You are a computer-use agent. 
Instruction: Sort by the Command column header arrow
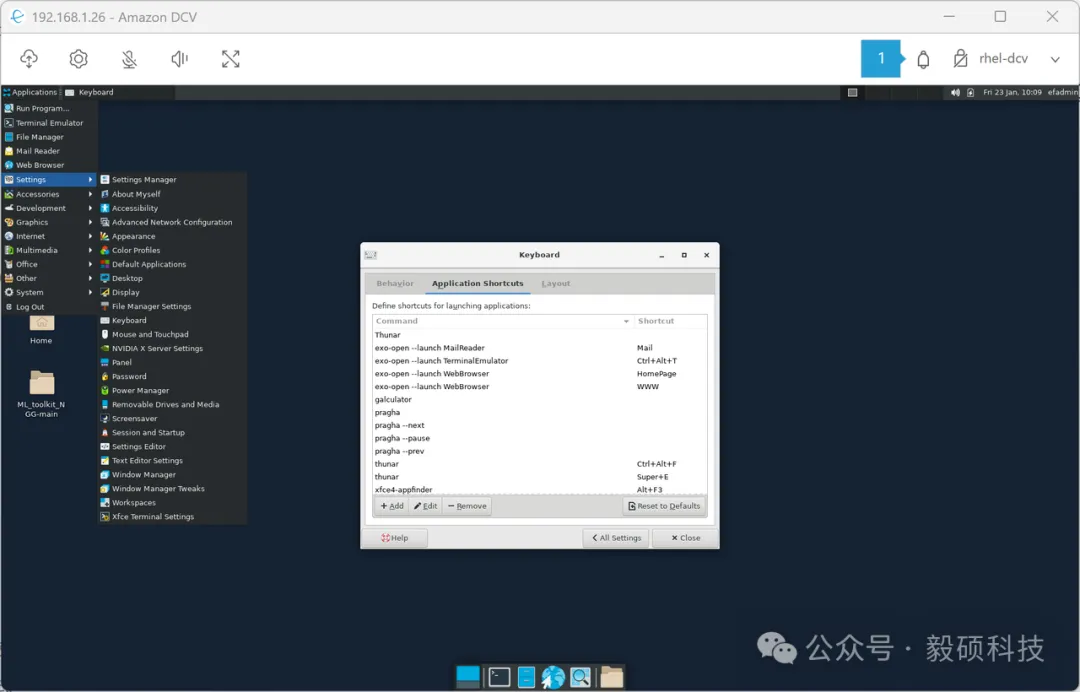coord(626,321)
